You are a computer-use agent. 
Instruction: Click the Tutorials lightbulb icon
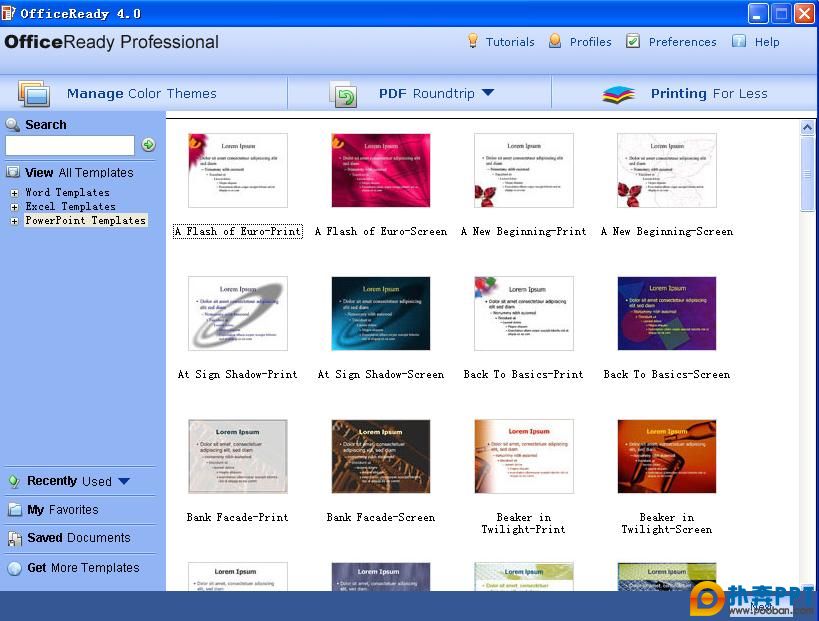coord(473,41)
